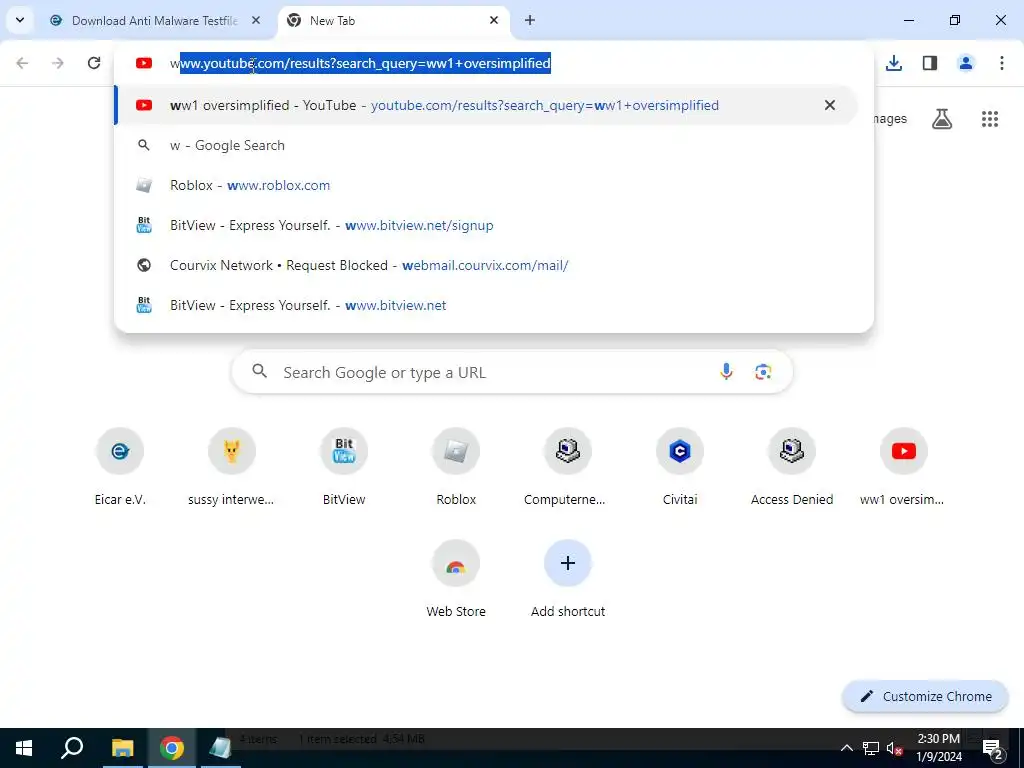This screenshot has height=768, width=1024.
Task: Open Windows taskbar search
Action: (72, 748)
